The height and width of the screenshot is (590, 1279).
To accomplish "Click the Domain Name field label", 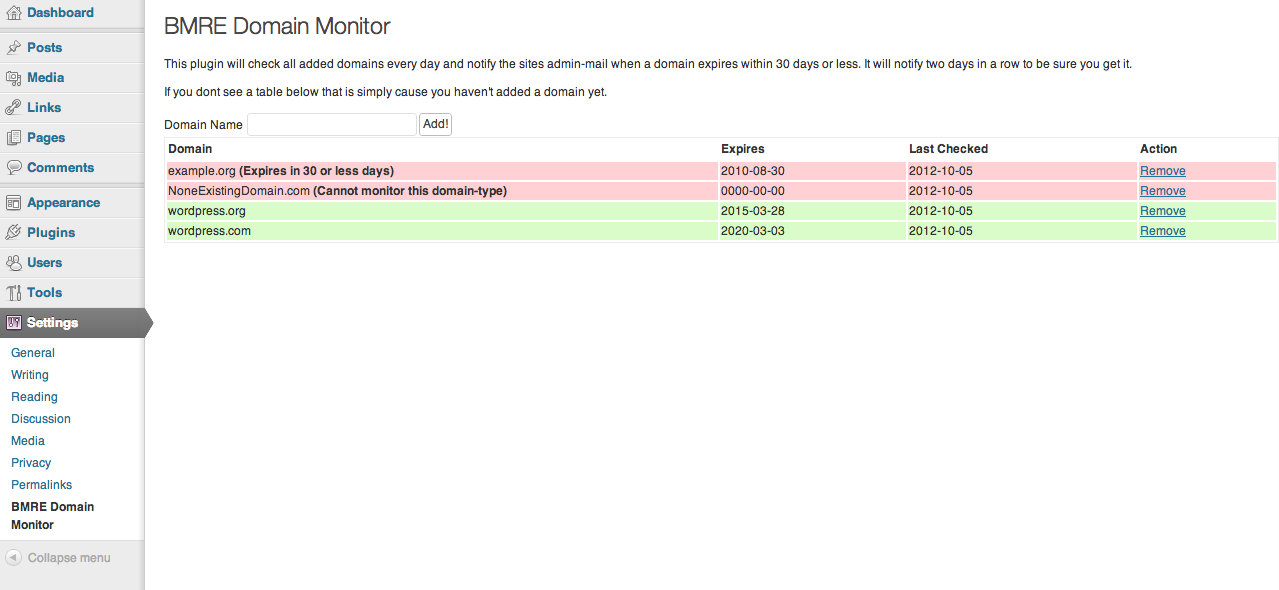I will pos(203,125).
